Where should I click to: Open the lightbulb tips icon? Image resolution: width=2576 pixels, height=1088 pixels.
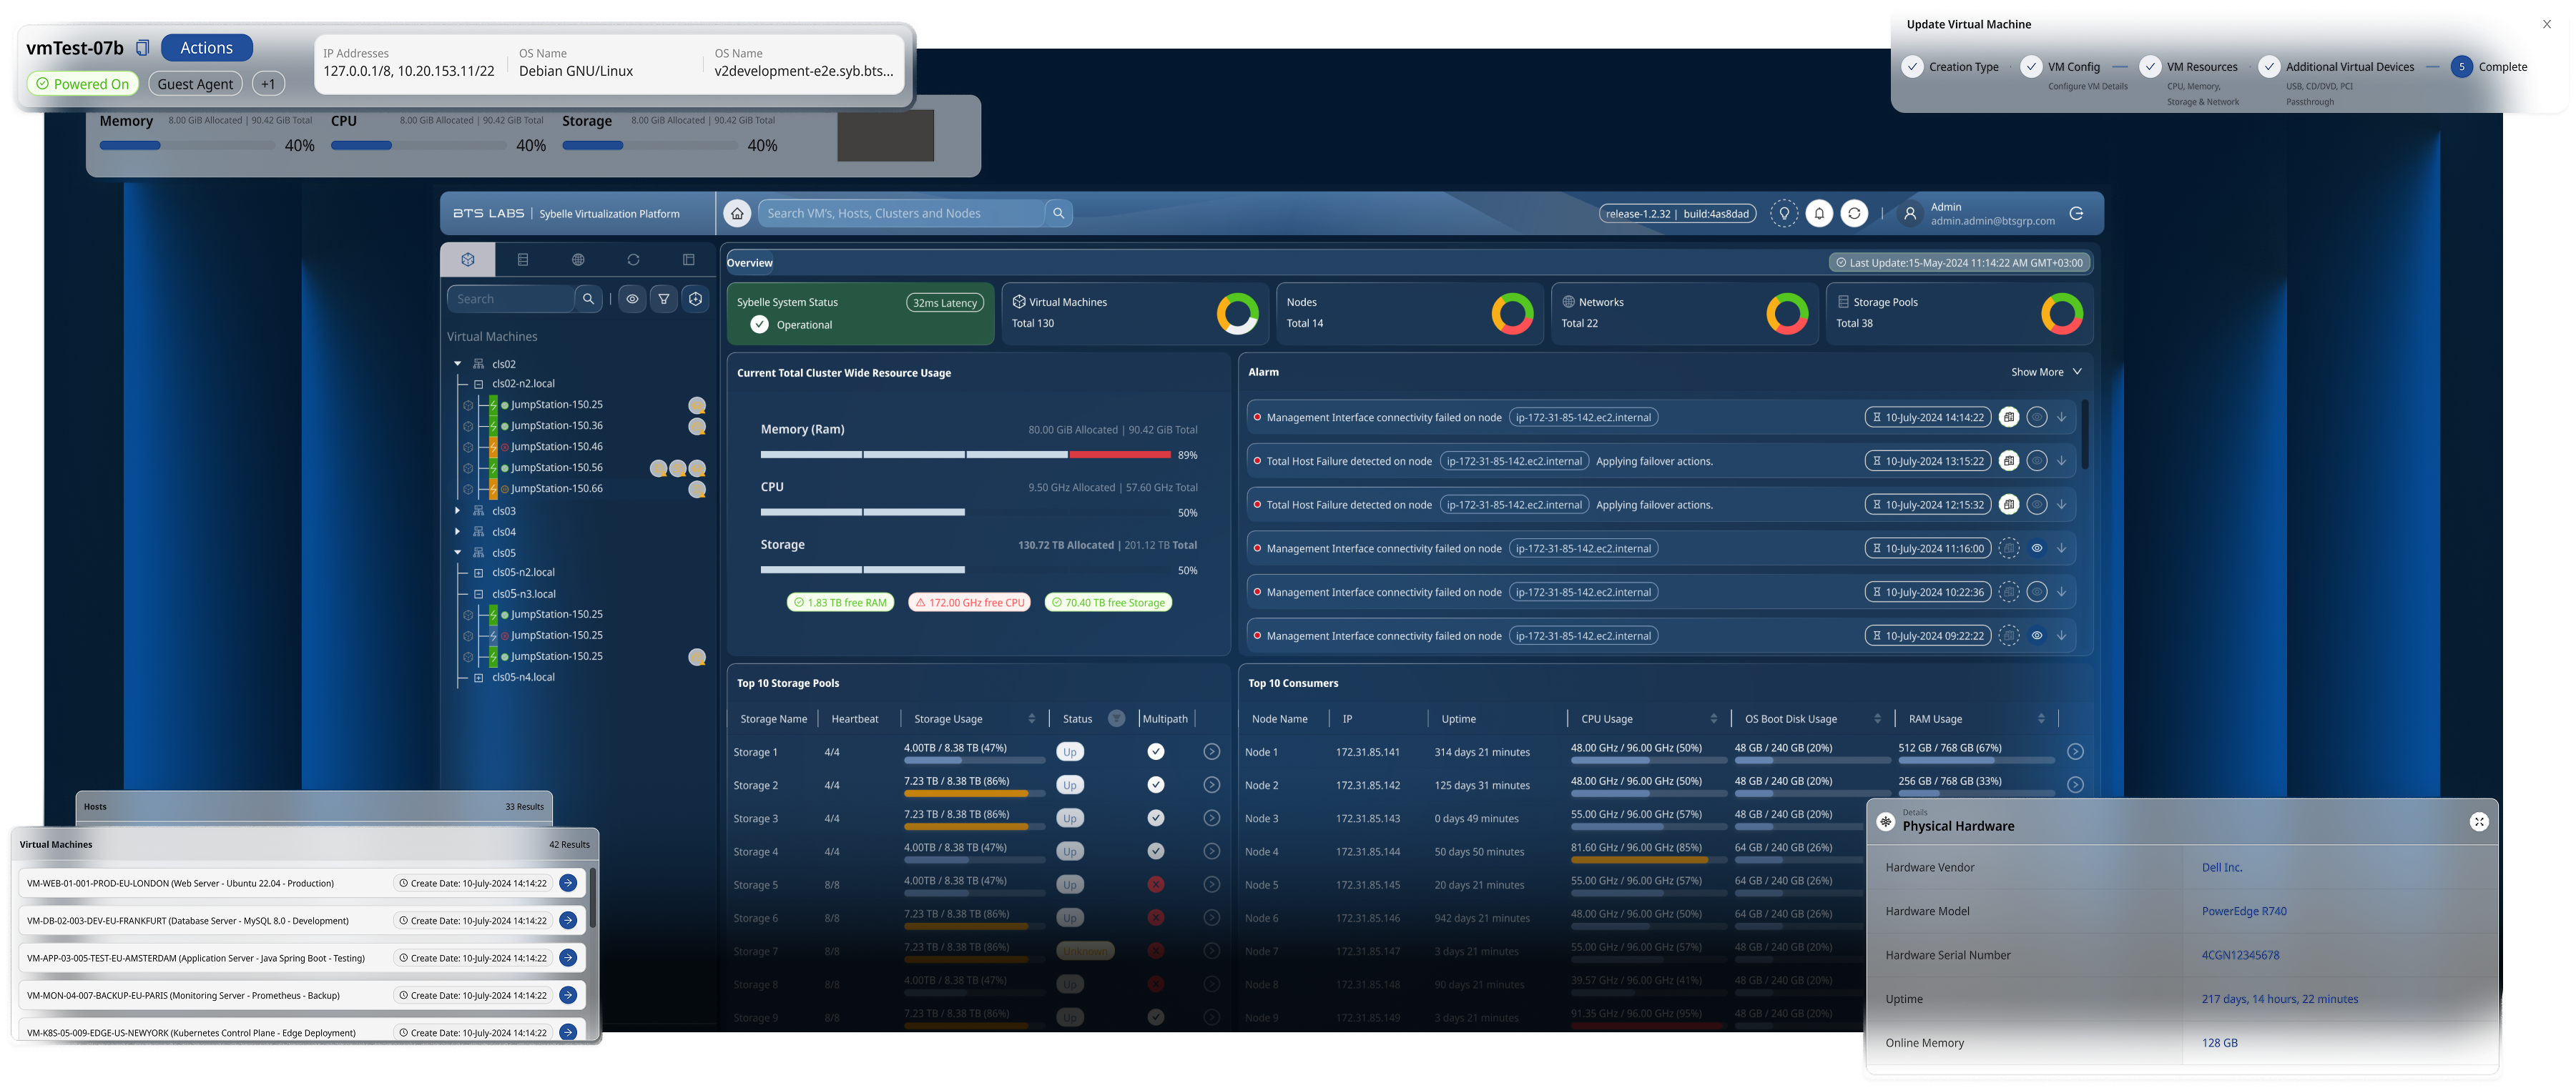tap(1784, 213)
